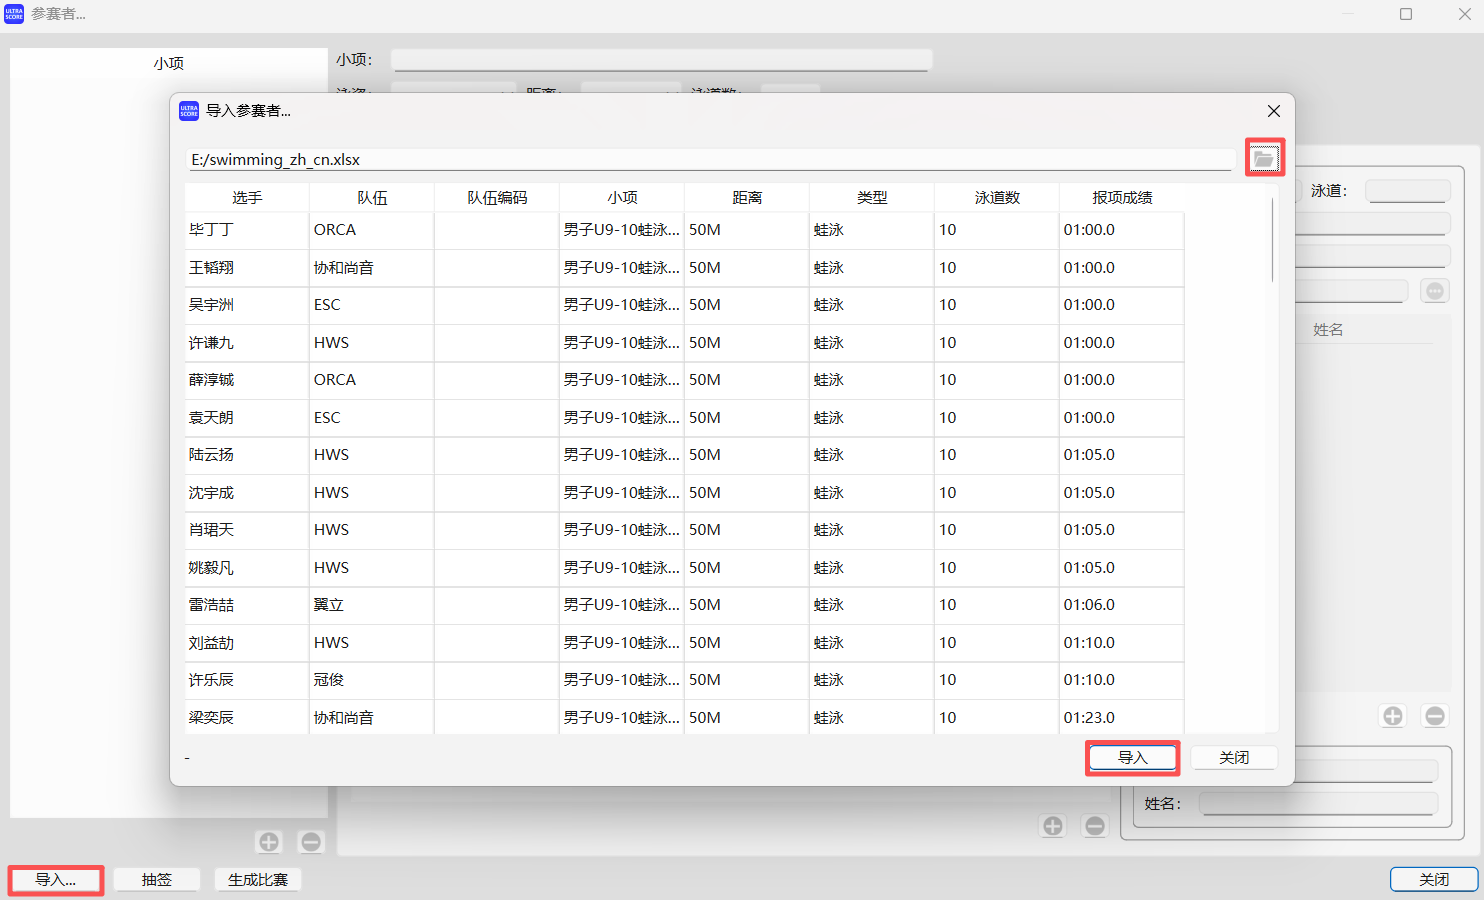Click the minus icon near the bottom center panel
Viewport: 1484px width, 900px height.
pos(1094,825)
